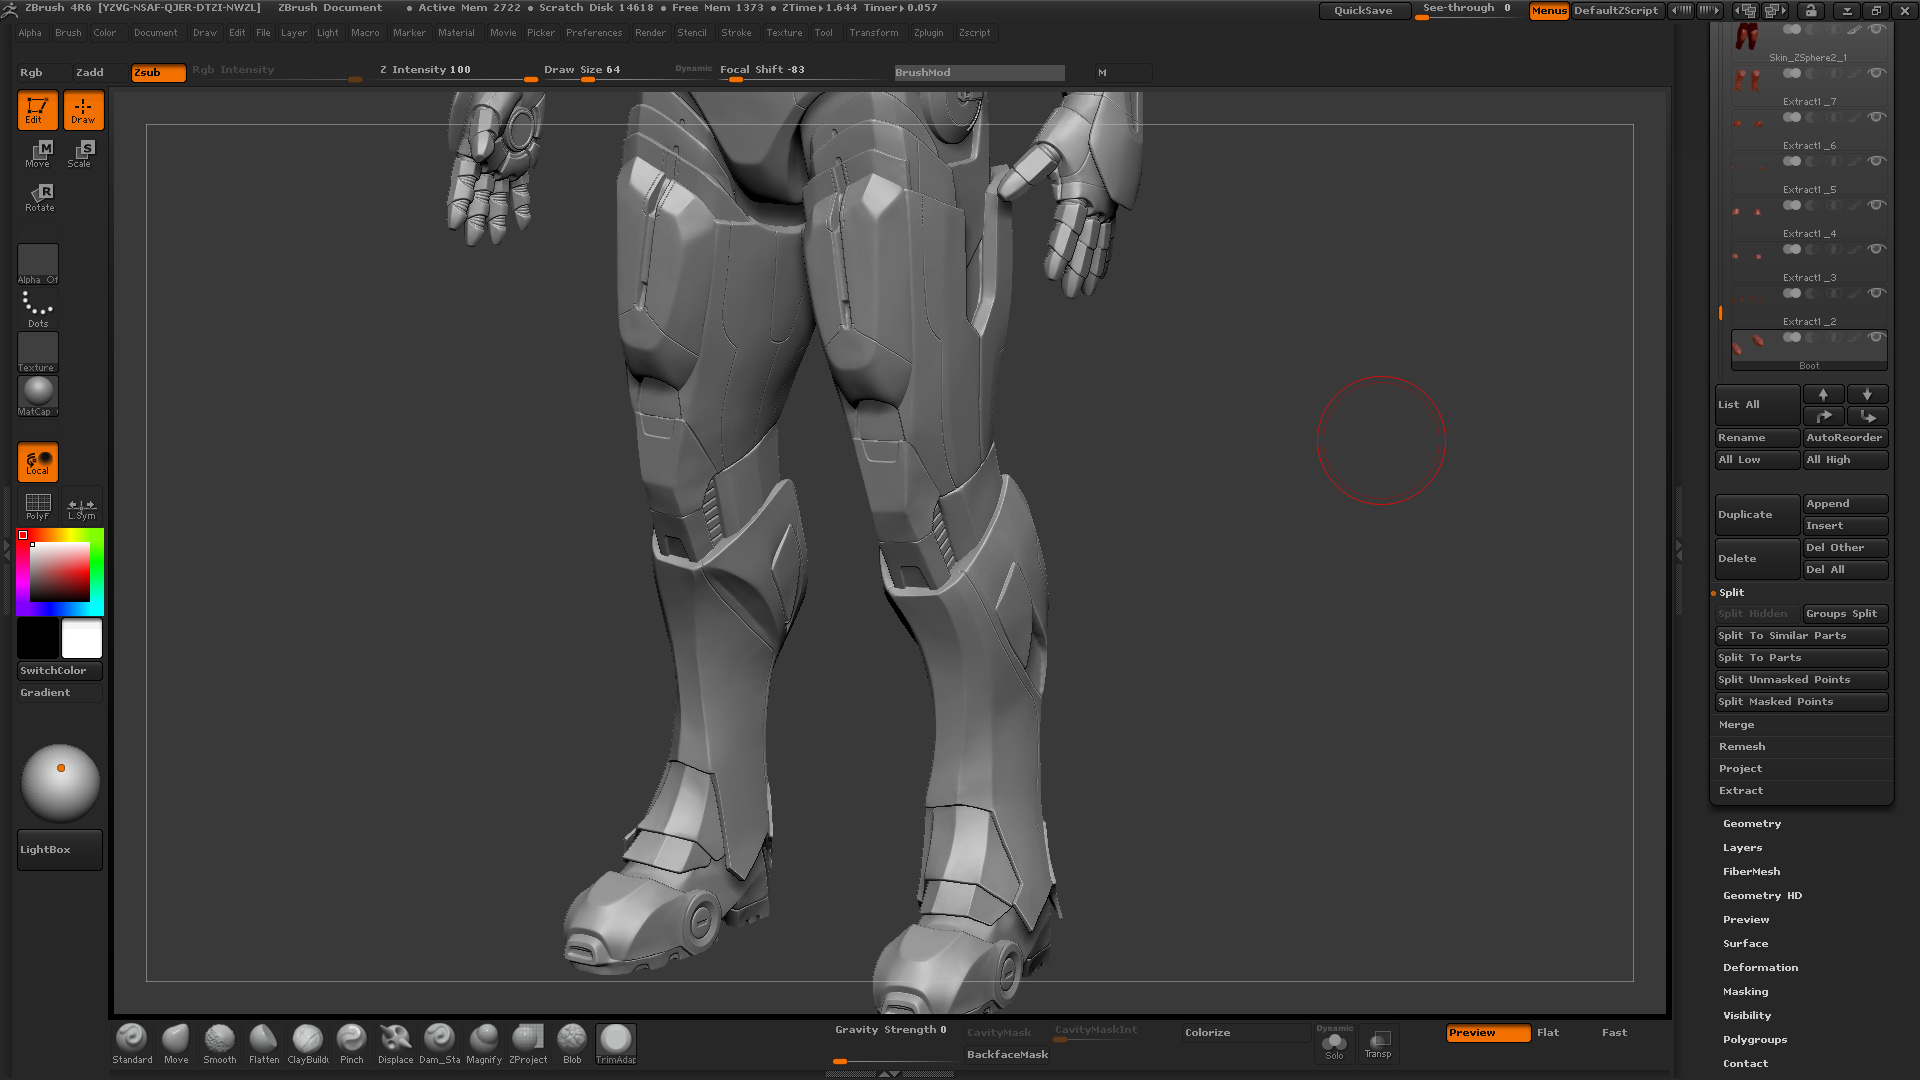Open the Alpha Off selector
Image resolution: width=1920 pixels, height=1080 pixels.
tap(38, 265)
